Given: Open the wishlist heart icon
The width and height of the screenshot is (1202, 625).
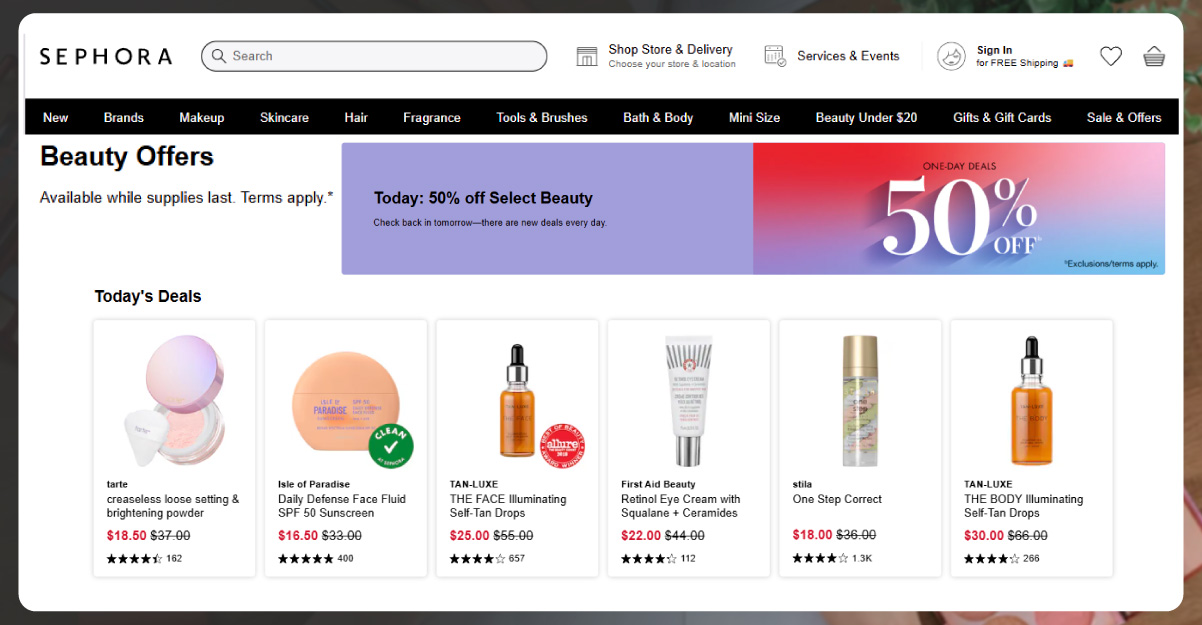Looking at the screenshot, I should 1110,56.
